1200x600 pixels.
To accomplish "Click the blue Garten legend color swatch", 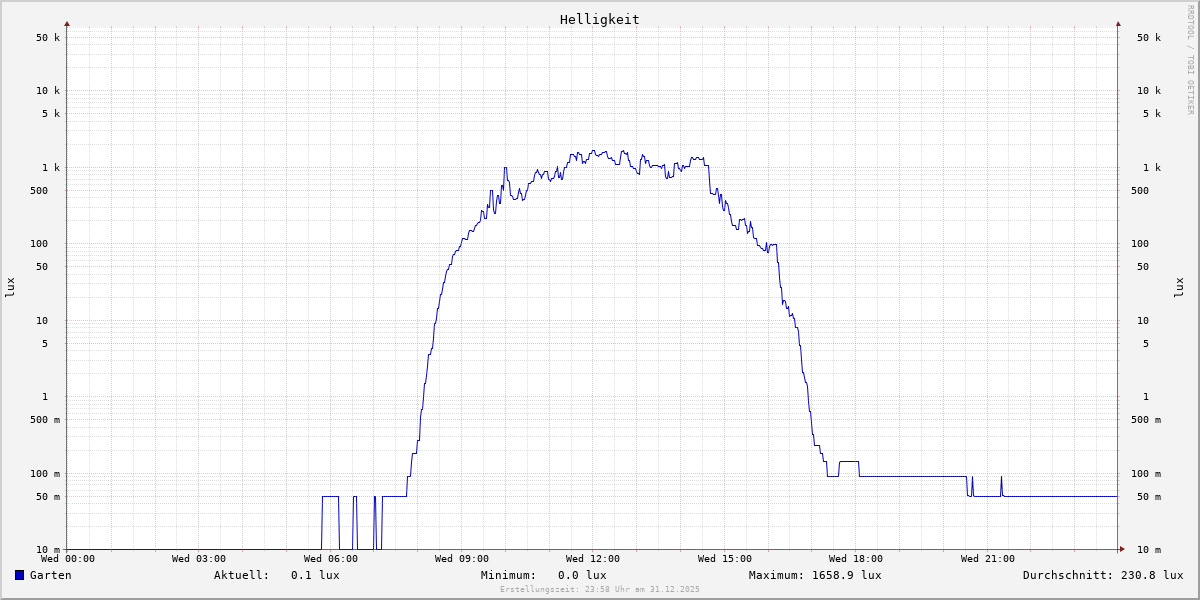I will tap(19, 575).
